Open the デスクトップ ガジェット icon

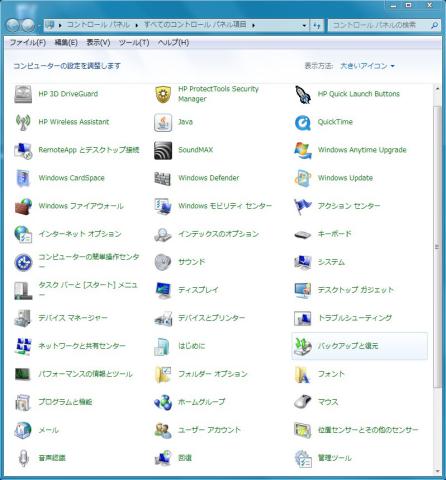pyautogui.click(x=303, y=290)
